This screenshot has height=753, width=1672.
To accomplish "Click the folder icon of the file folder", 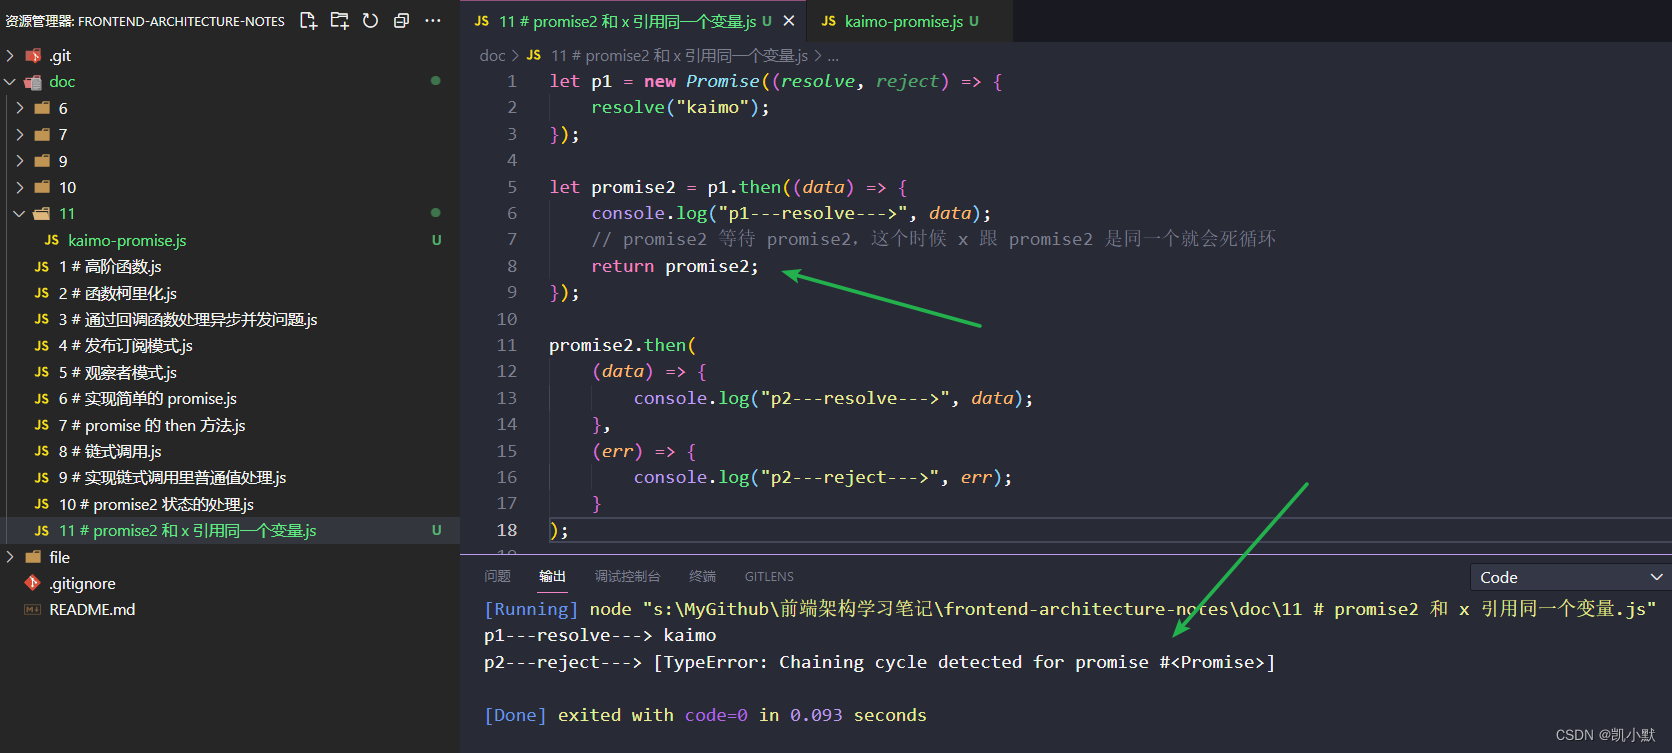I will tap(33, 557).
